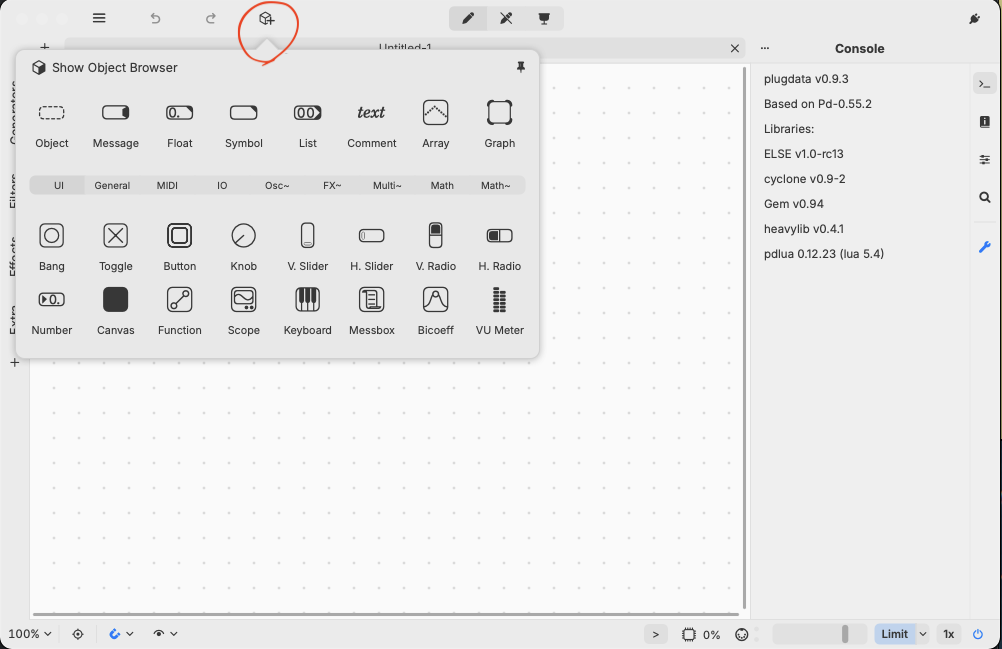Redo the last action

(x=210, y=18)
